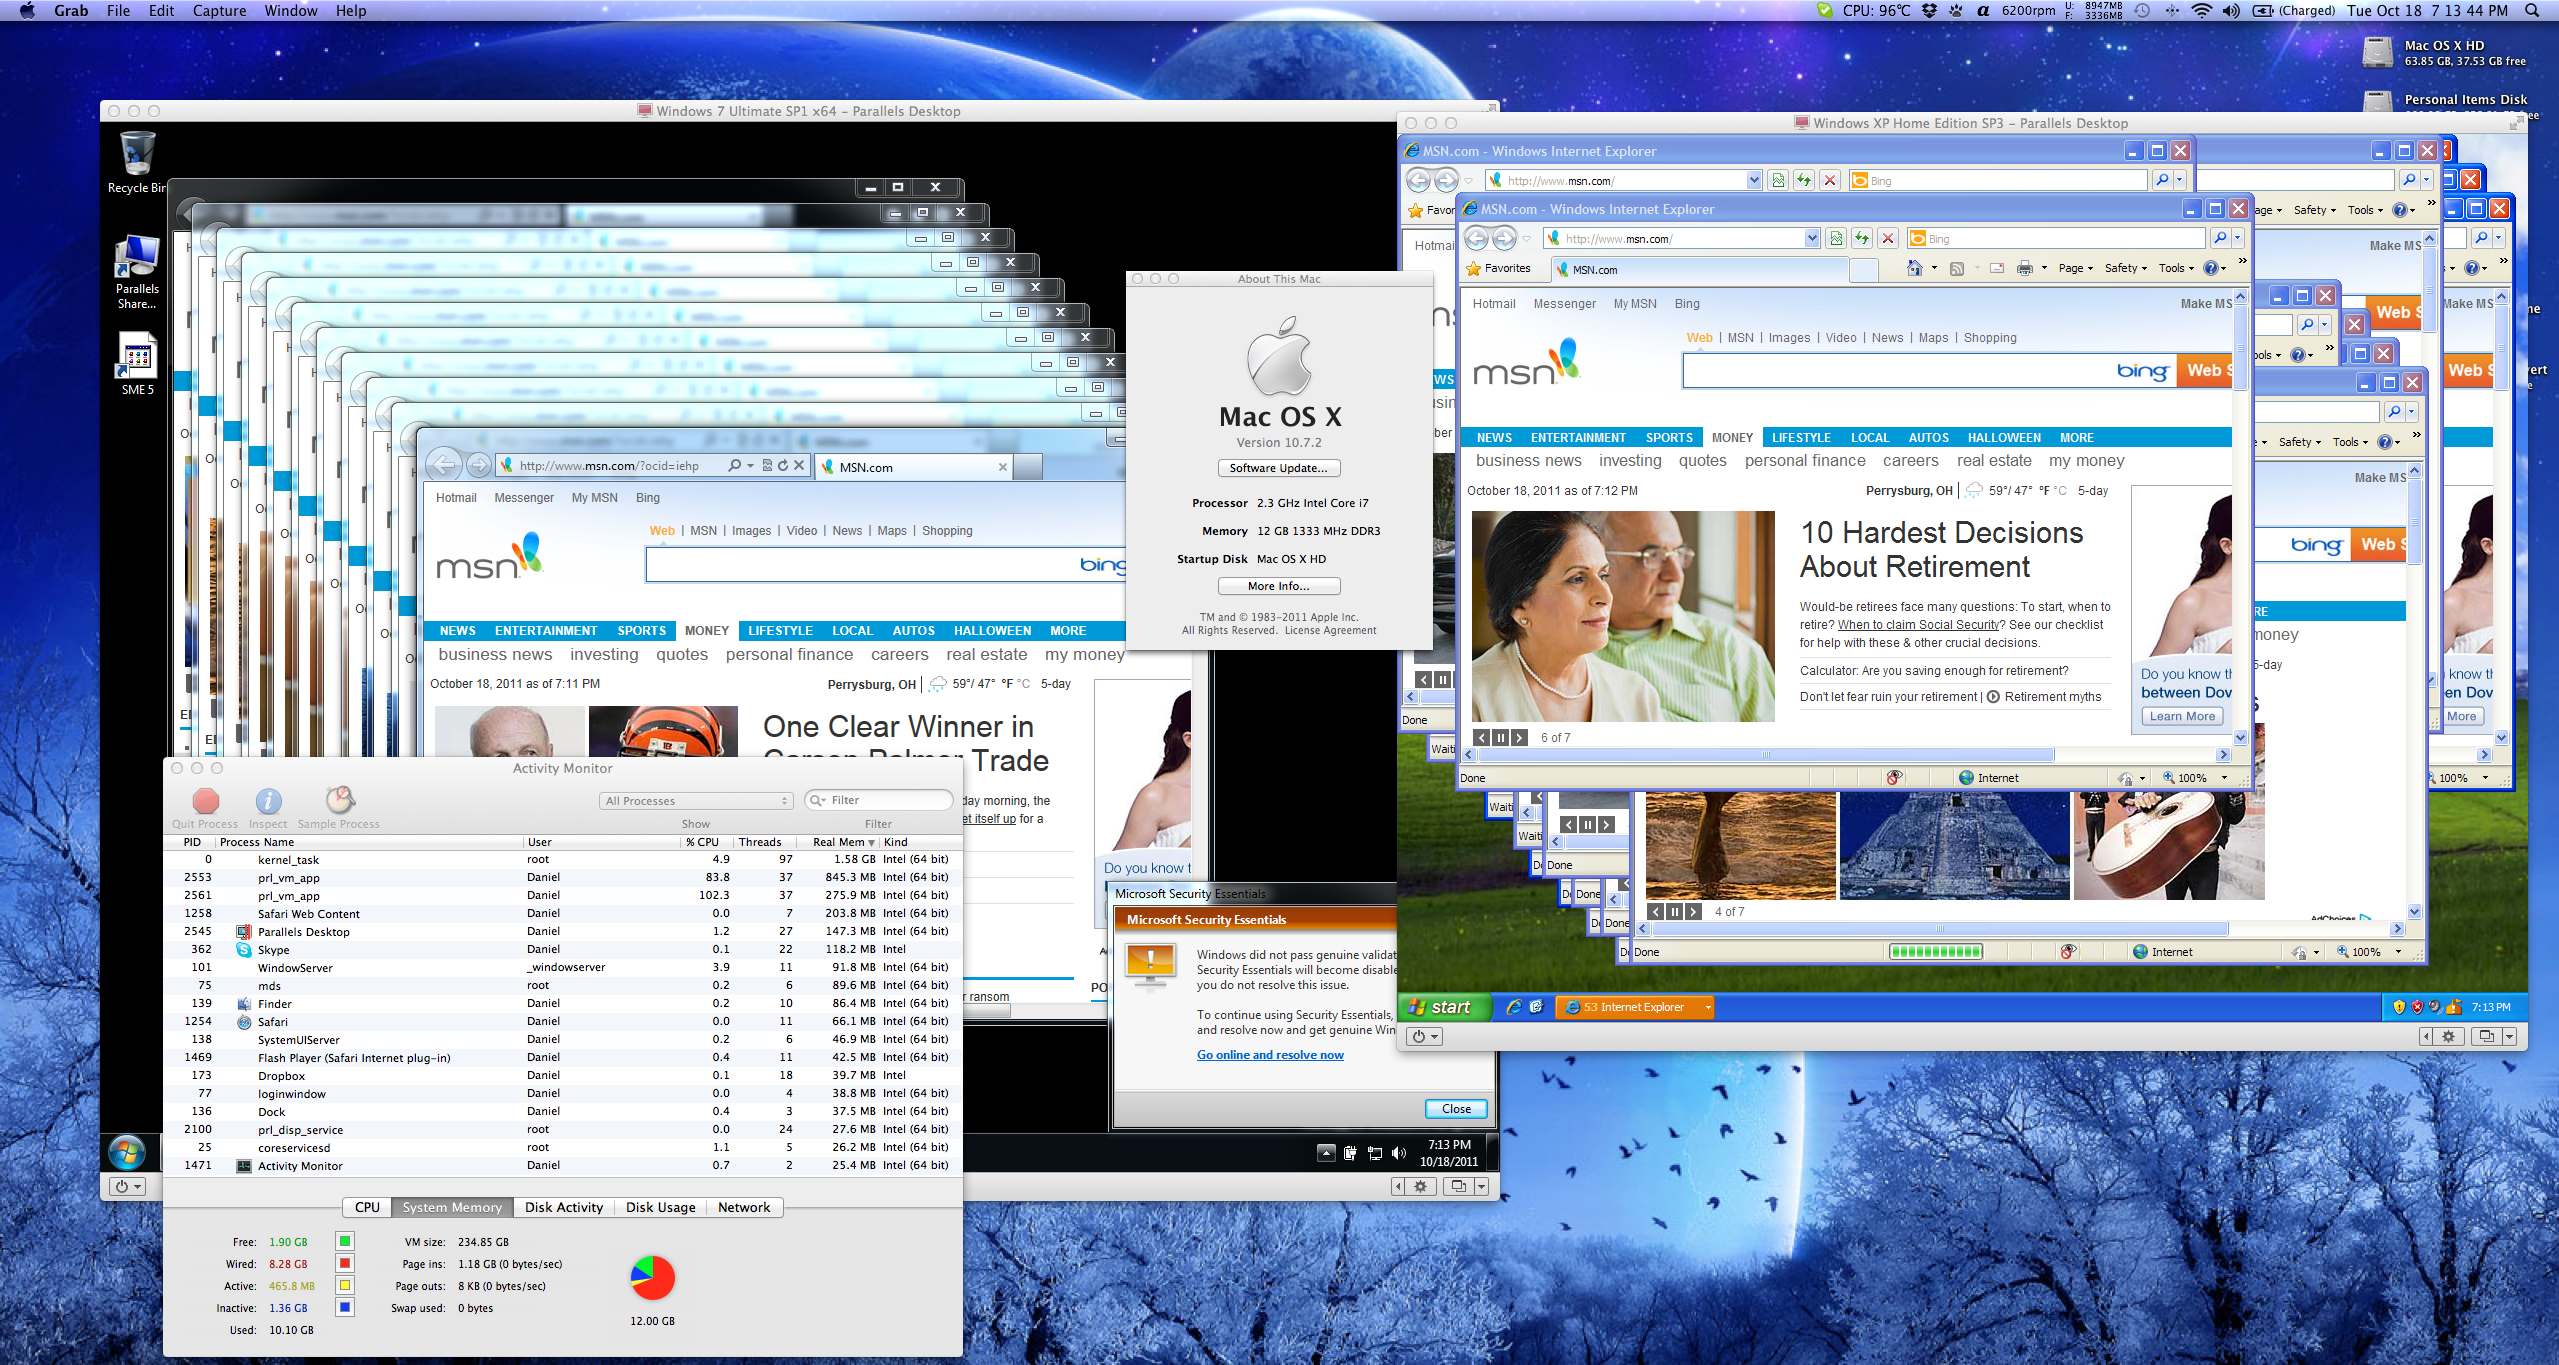This screenshot has height=1365, width=2559.
Task: Click Compatibility View icon in front XP IE window
Action: click(x=1836, y=238)
